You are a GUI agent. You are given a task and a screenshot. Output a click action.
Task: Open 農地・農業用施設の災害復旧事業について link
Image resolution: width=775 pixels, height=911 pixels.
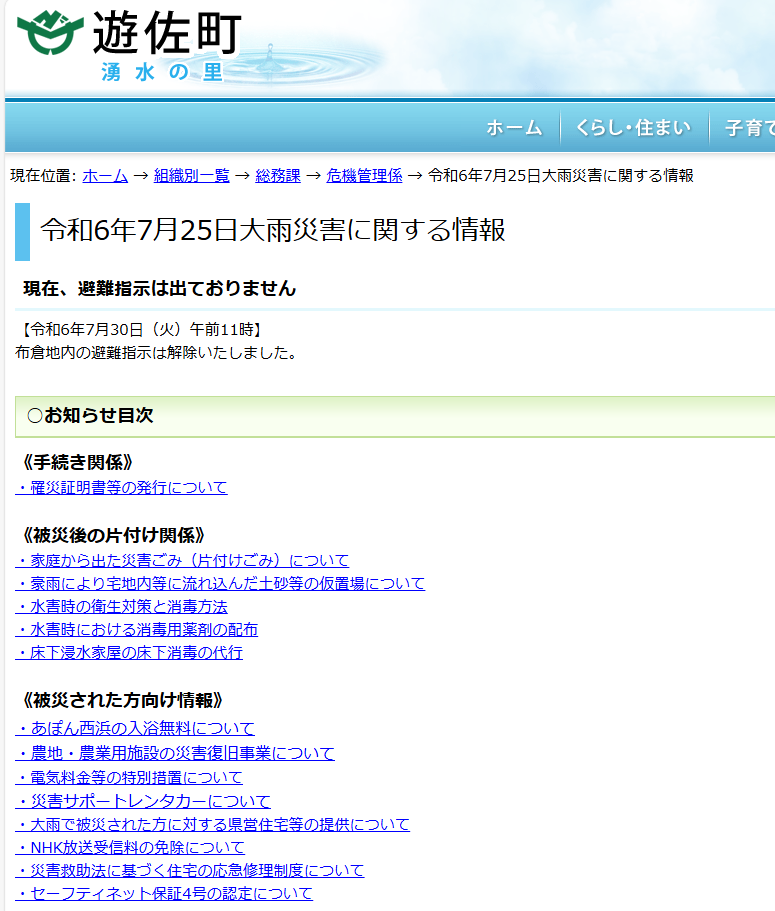pyautogui.click(x=175, y=754)
